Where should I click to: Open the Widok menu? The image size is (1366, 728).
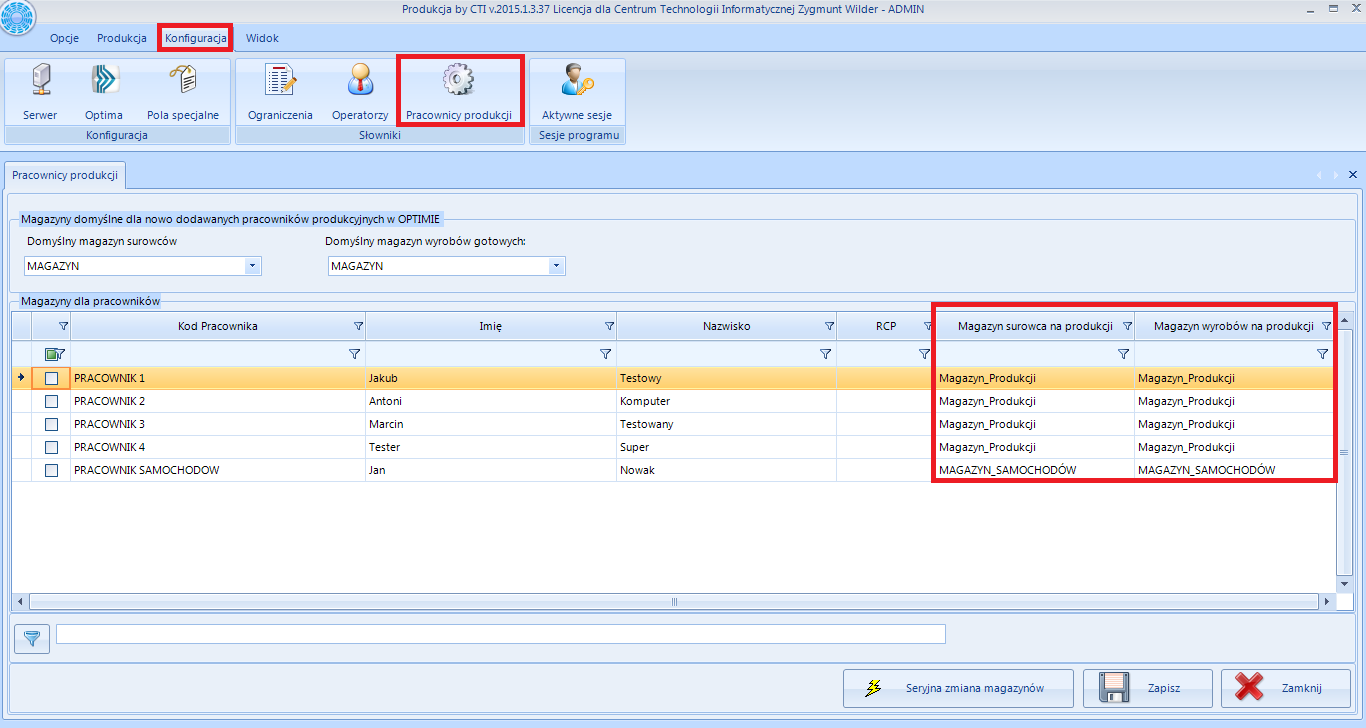tap(262, 38)
